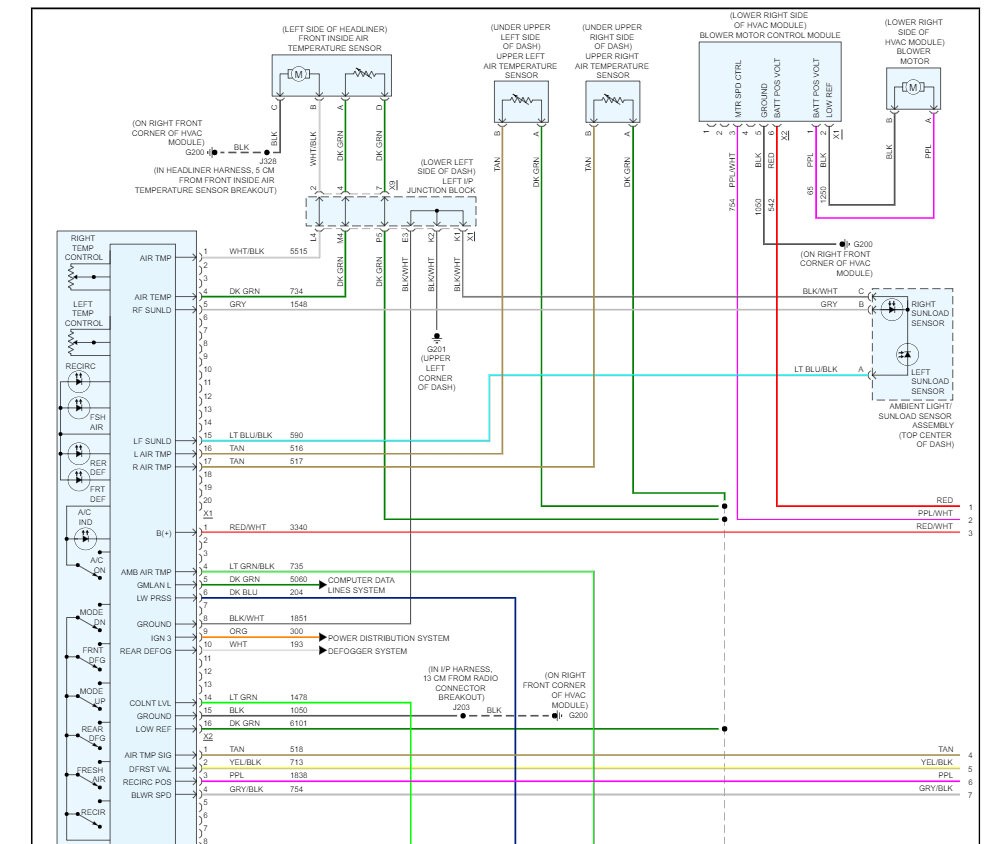986x844 pixels.
Task: Click the arrow pointing to Power Distribution System
Action: 323,637
